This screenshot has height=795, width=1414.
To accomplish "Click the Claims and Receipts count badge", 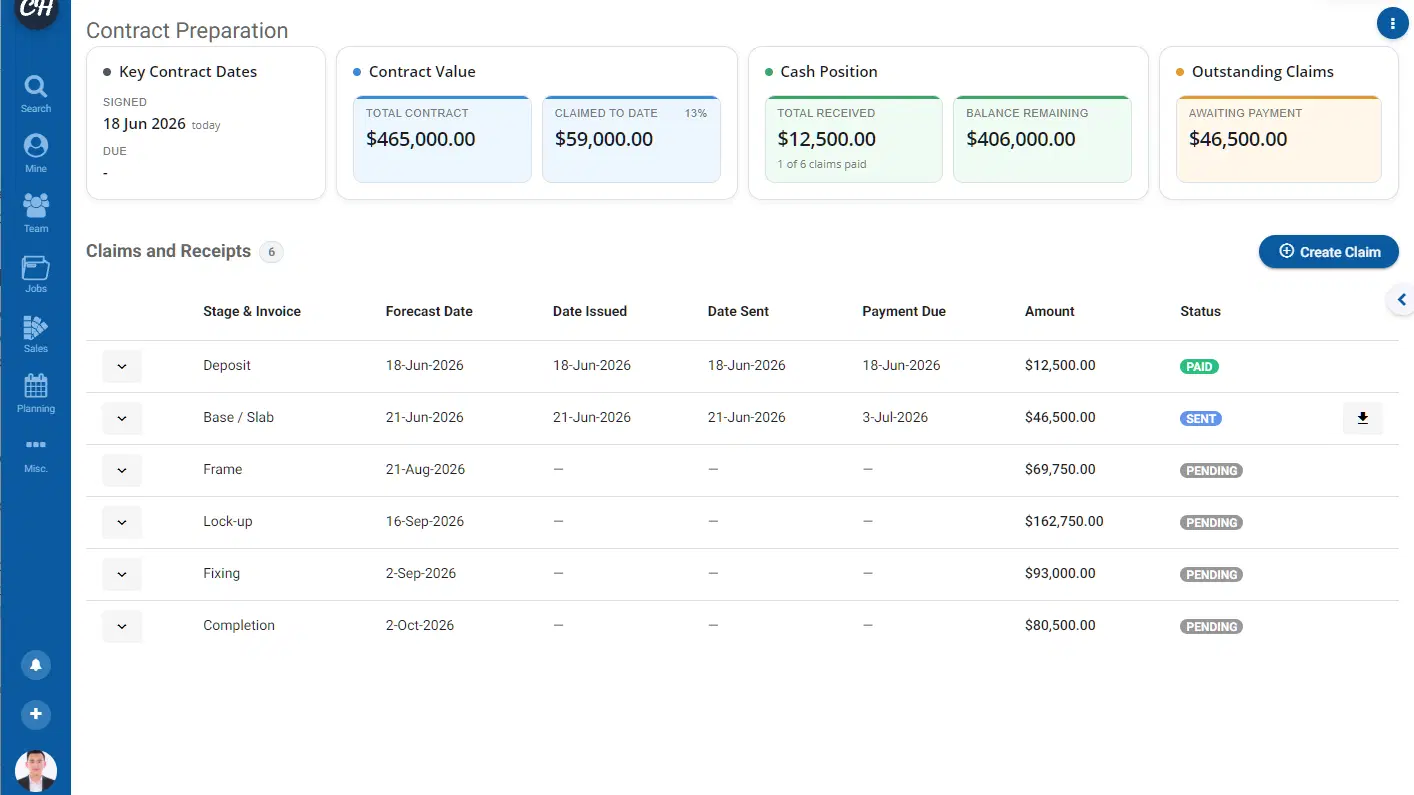I will click(x=271, y=252).
